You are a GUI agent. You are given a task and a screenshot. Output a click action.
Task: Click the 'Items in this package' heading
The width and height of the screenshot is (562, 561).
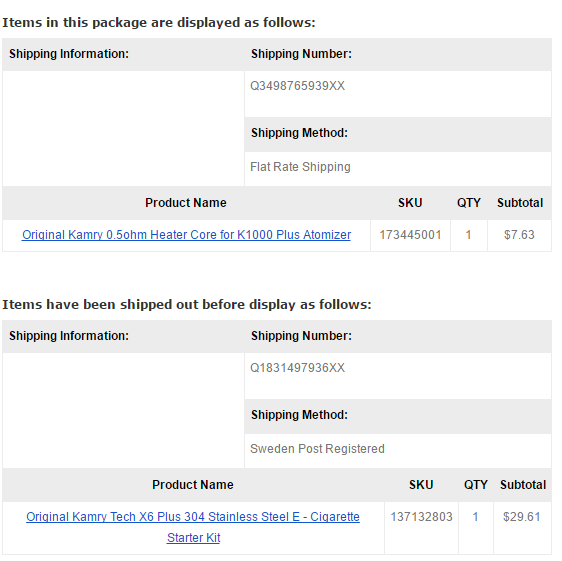[159, 23]
